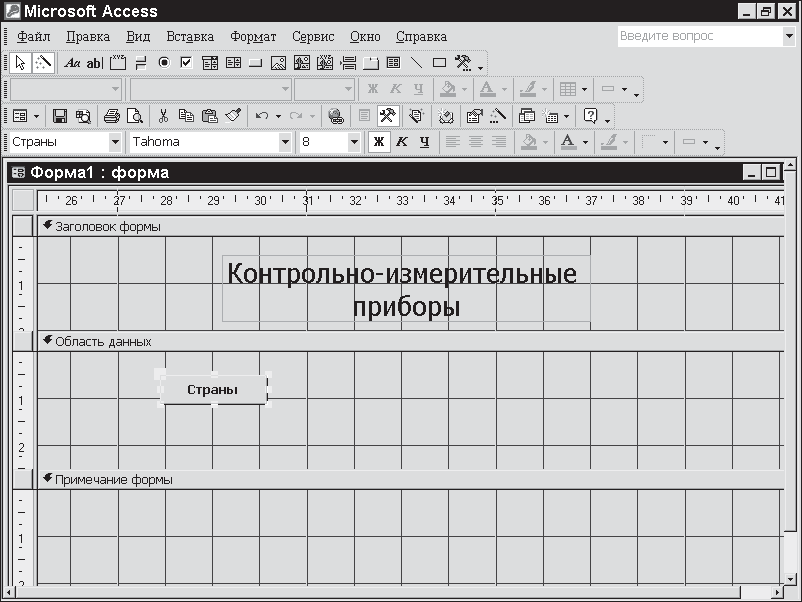Click the Save icon
Screen dimensions: 802x602
[x=60, y=116]
